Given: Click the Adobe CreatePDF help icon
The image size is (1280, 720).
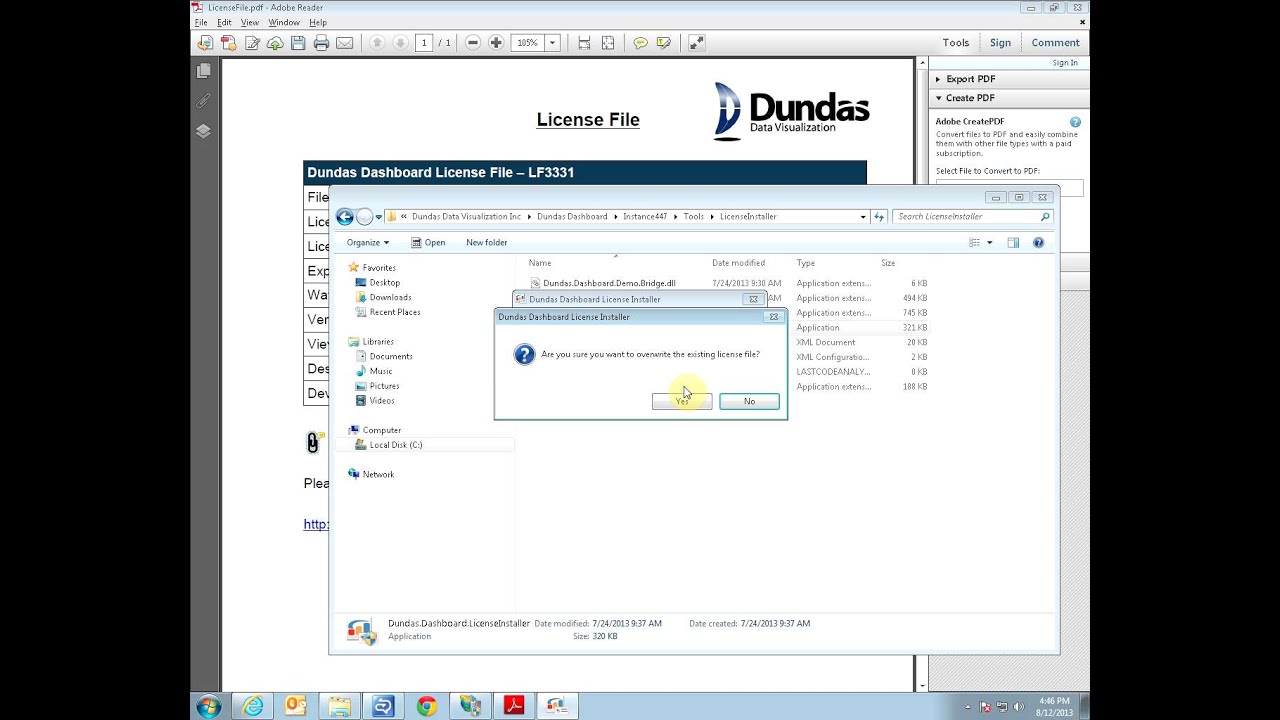Looking at the screenshot, I should click(x=1075, y=122).
